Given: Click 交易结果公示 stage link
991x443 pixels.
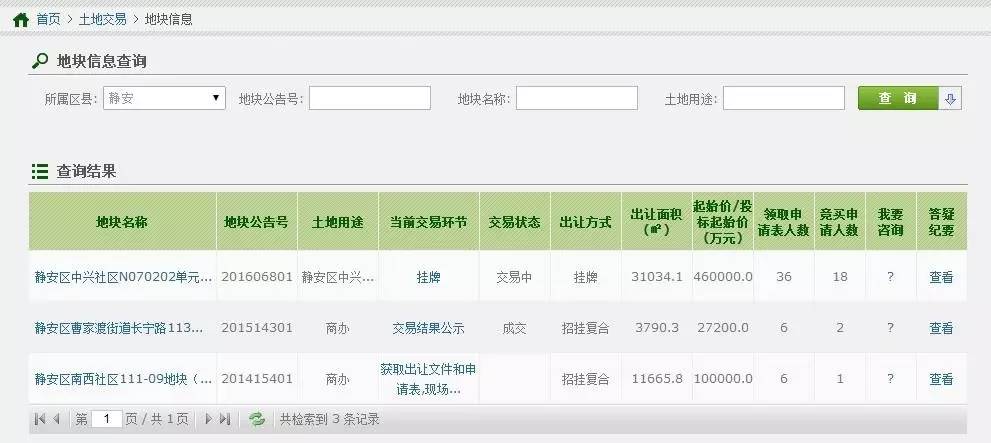Looking at the screenshot, I should click(429, 328).
